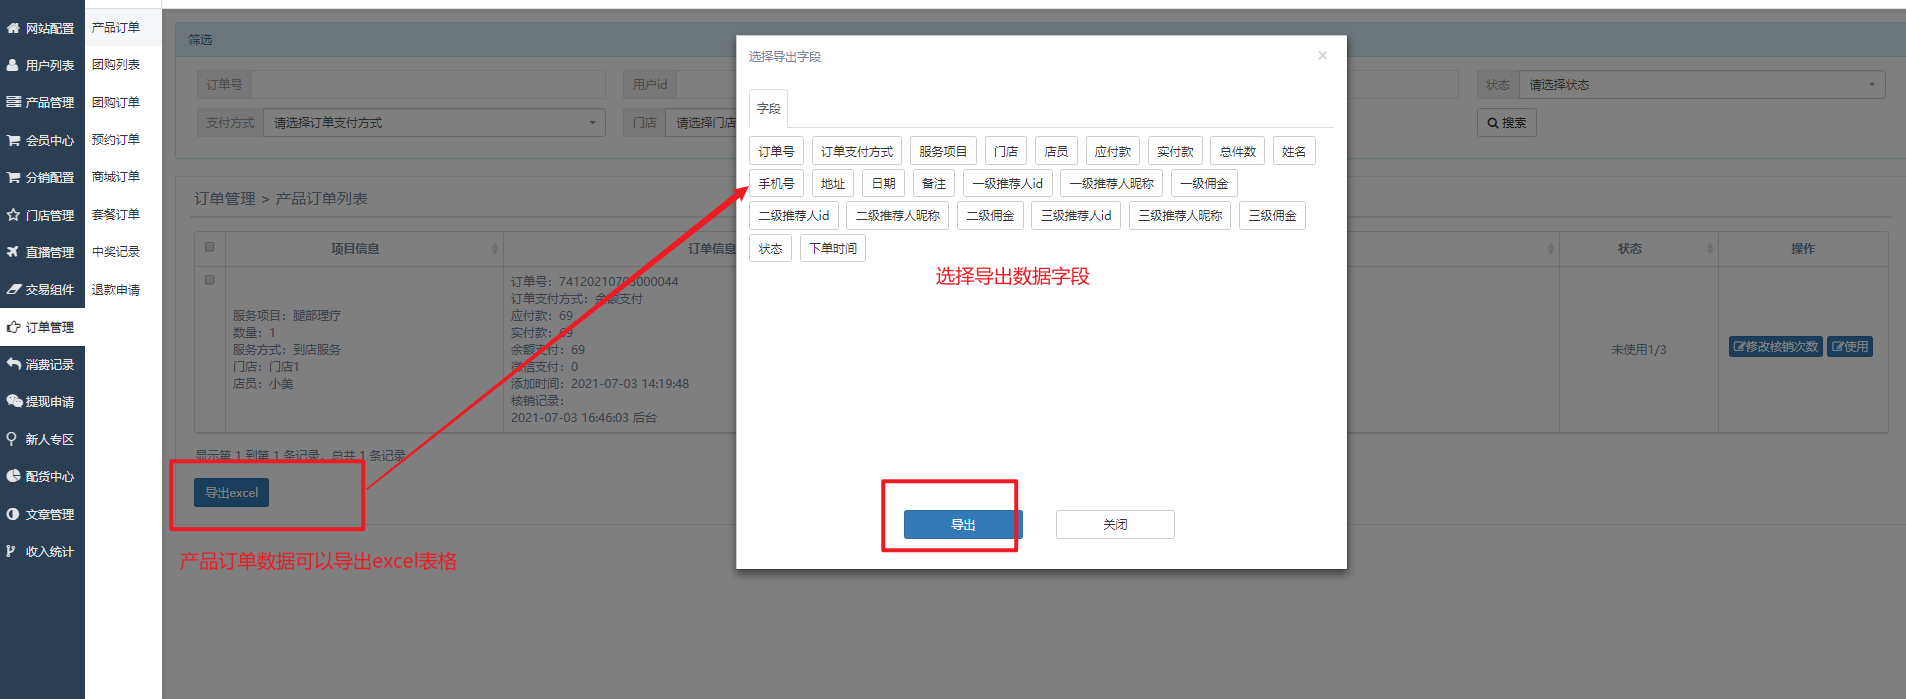This screenshot has width=1906, height=699.
Task: Toggle the 一级佣金 export field
Action: click(1204, 183)
